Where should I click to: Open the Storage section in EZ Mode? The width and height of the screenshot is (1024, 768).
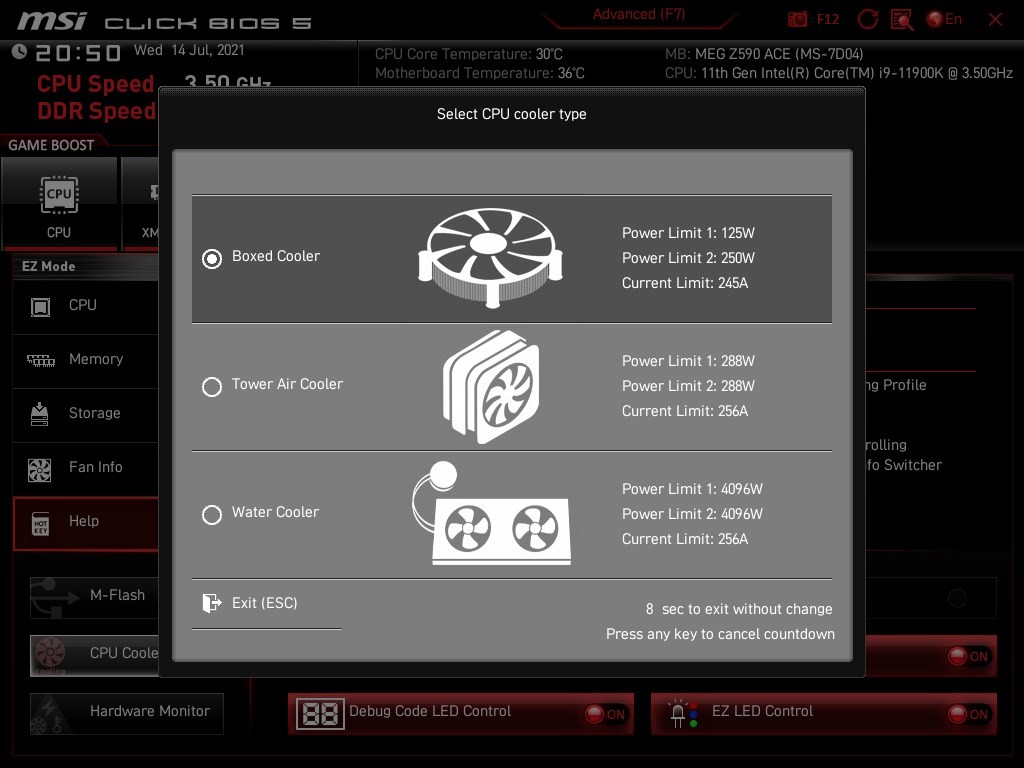pyautogui.click(x=86, y=413)
